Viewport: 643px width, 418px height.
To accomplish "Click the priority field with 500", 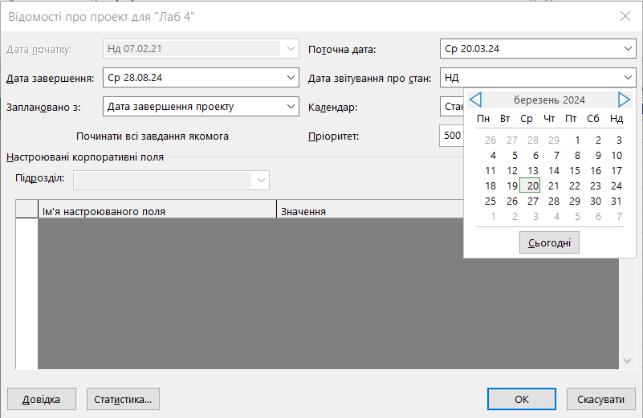I will 451,135.
